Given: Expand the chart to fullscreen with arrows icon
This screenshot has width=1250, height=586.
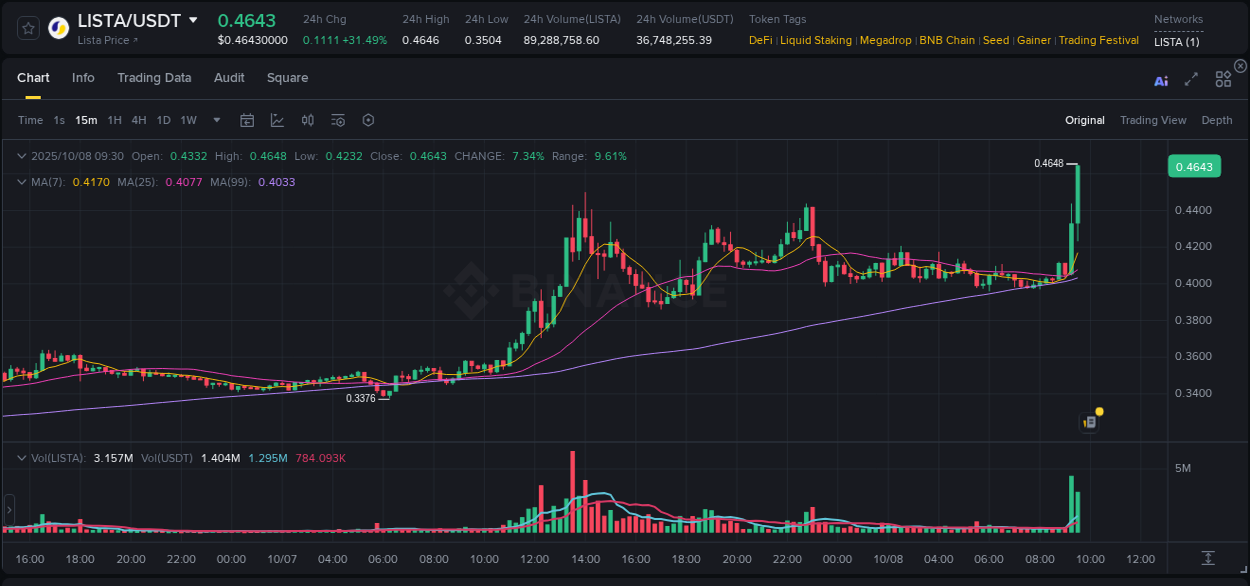Looking at the screenshot, I should tap(1190, 80).
